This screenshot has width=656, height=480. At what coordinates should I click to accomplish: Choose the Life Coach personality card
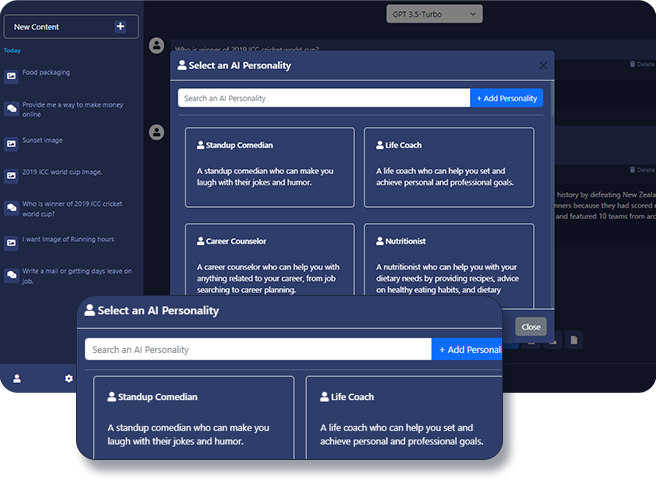coord(449,167)
